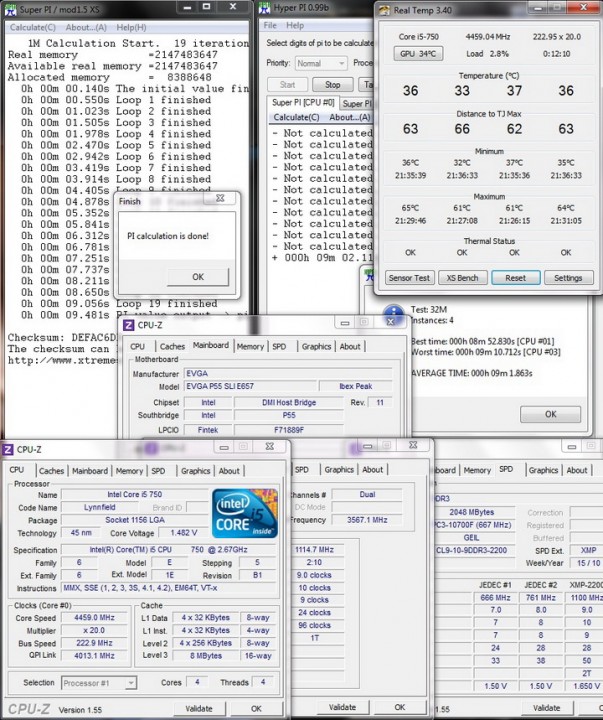Click the disabled Start button in Hyper PI
The width and height of the screenshot is (603, 720).
click(287, 85)
